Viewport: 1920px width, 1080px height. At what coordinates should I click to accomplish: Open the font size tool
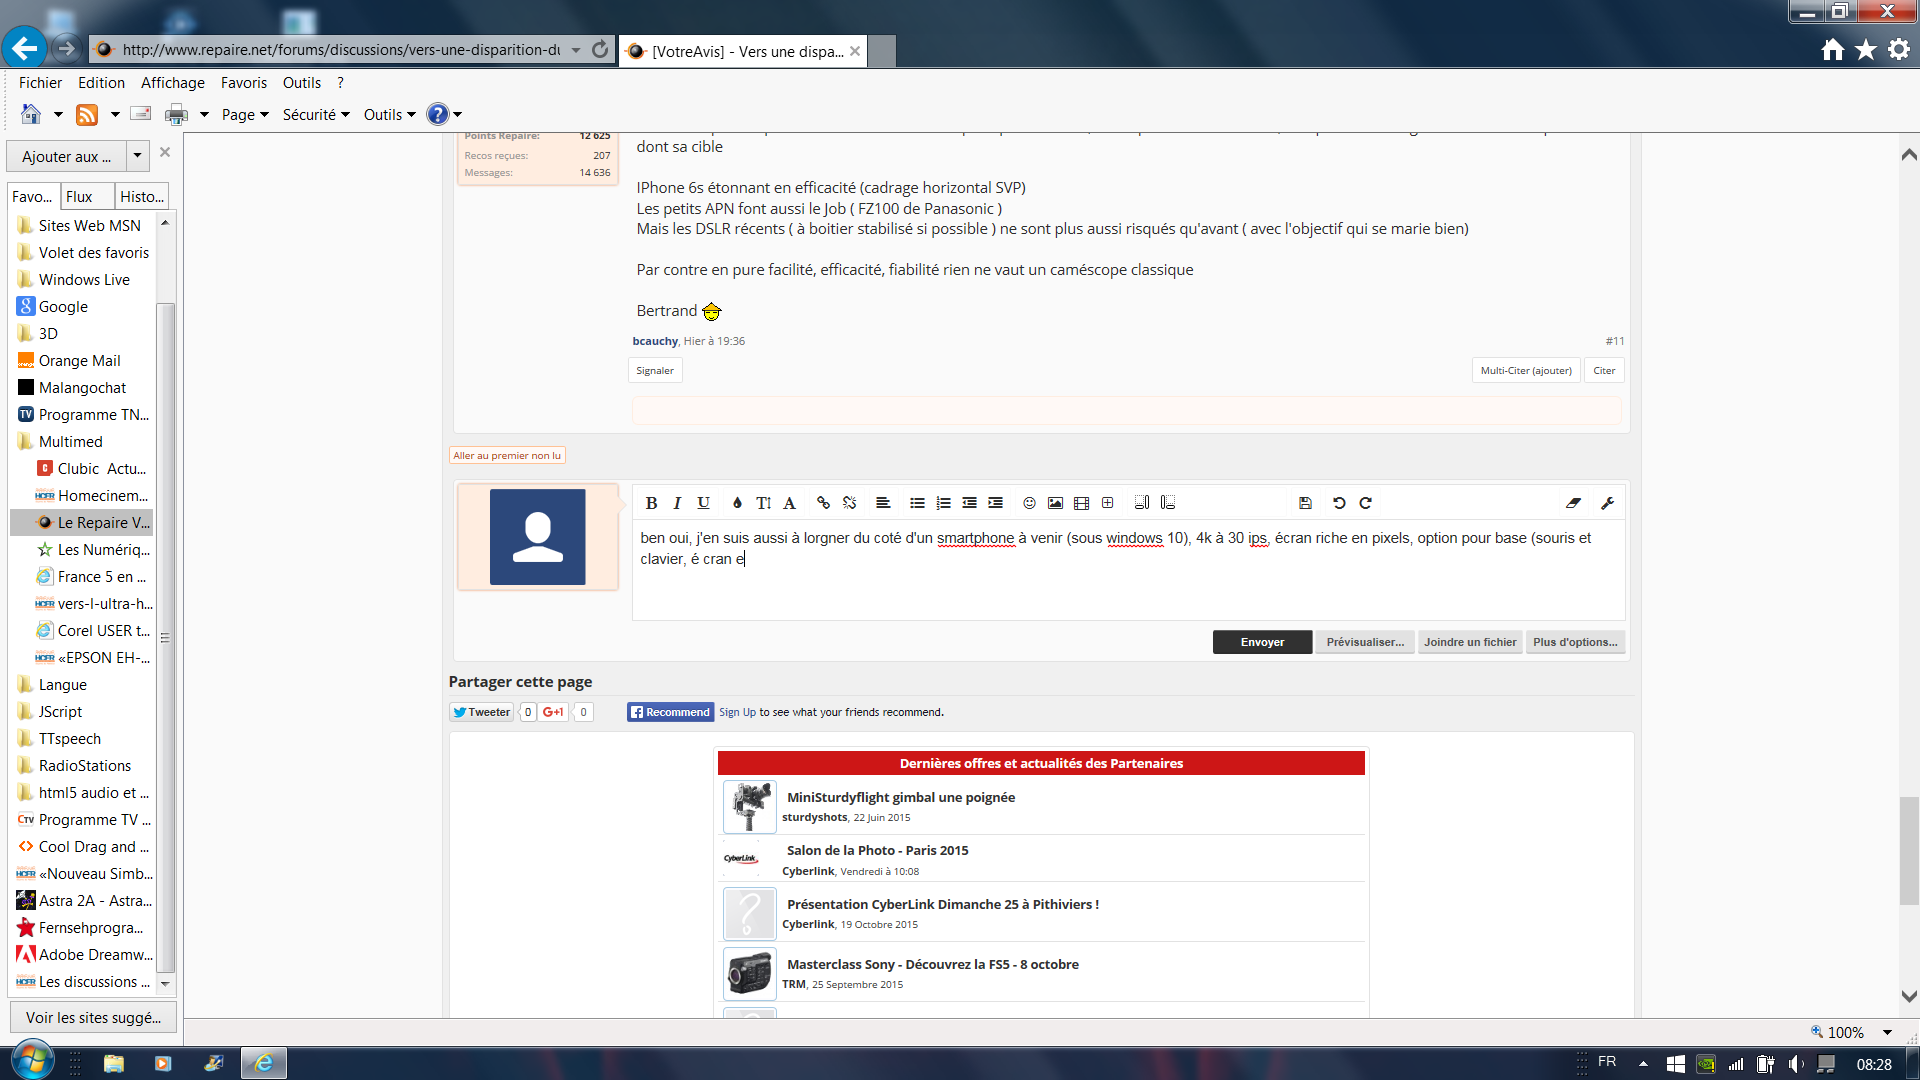pos(763,503)
